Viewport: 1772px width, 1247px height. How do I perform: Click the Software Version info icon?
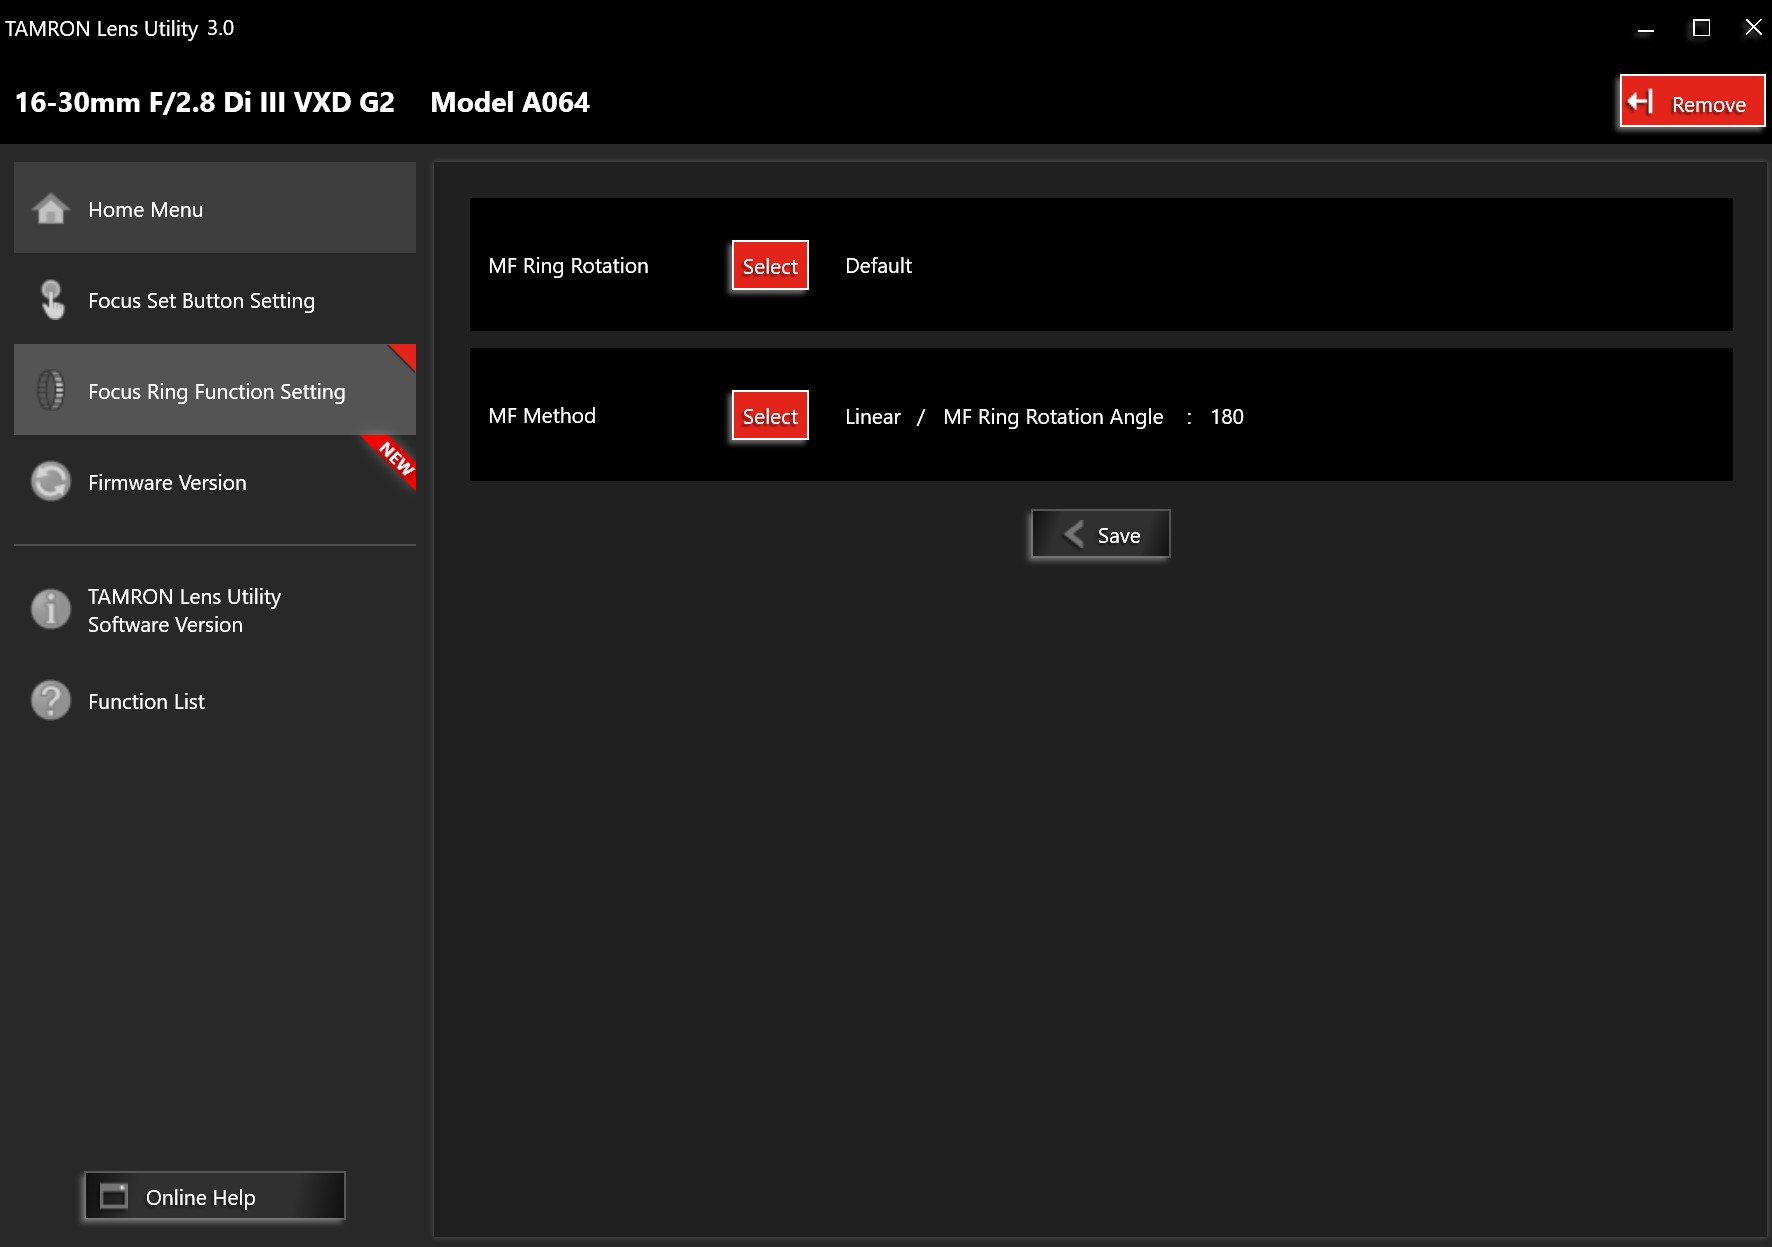pos(51,609)
